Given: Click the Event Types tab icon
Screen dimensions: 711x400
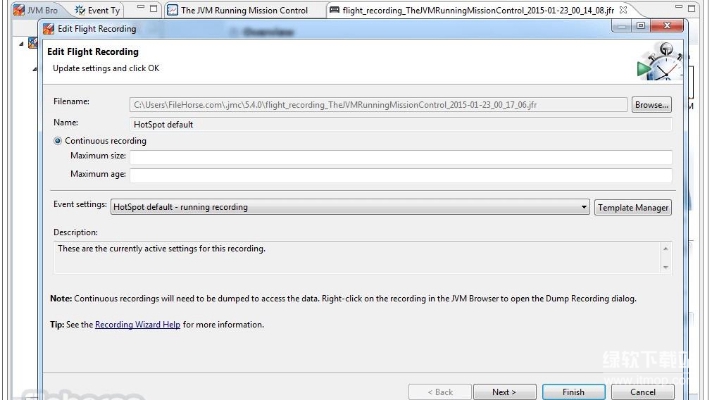Looking at the screenshot, I should tap(80, 10).
